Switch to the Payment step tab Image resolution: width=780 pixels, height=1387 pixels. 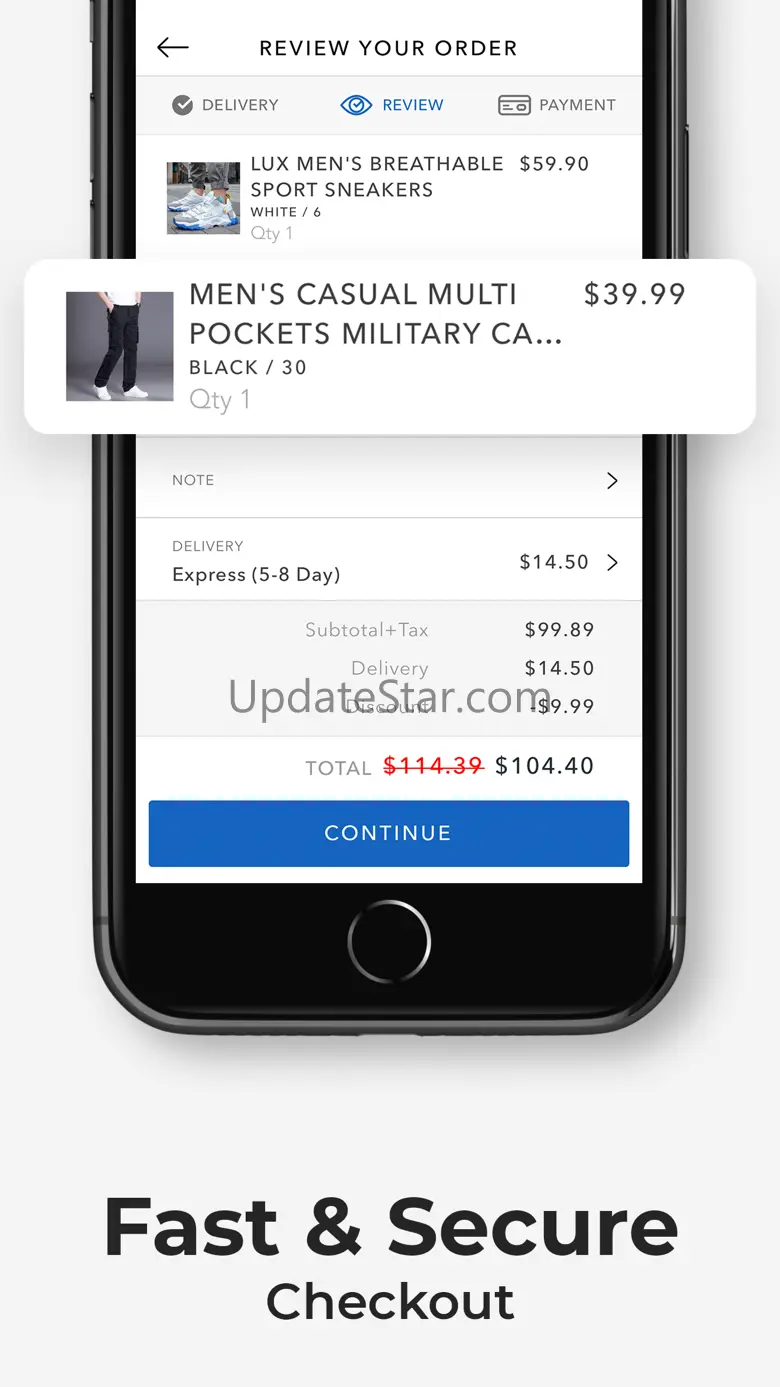pyautogui.click(x=557, y=105)
